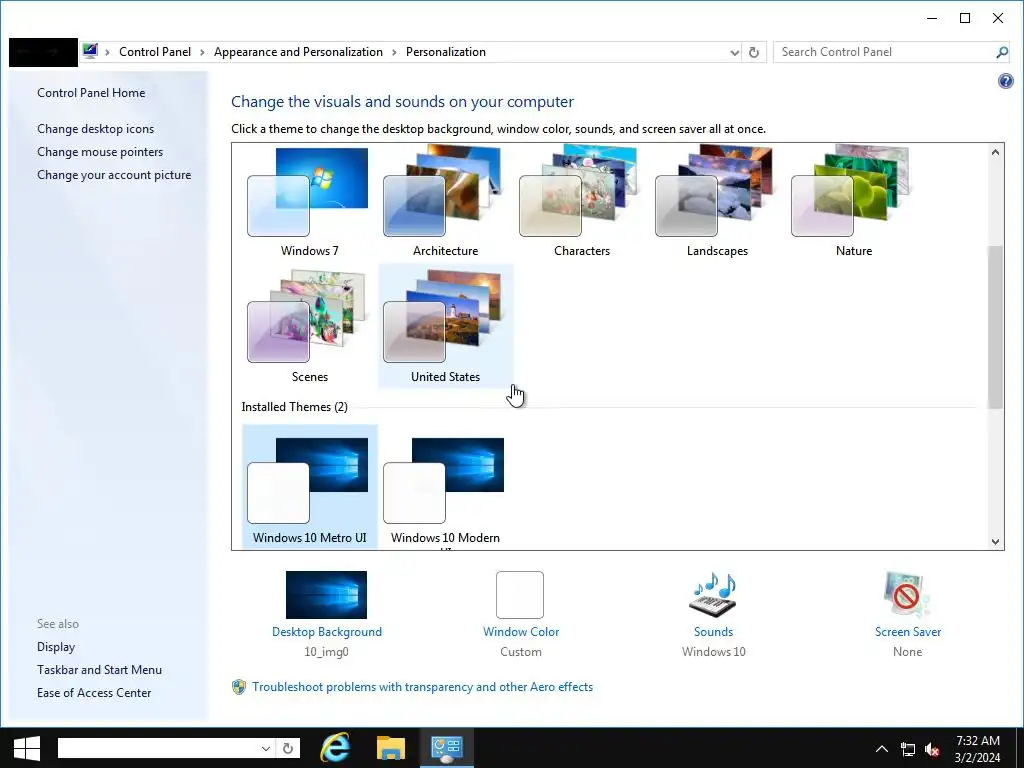Click the shield icon beside Troubleshoot link

[239, 687]
